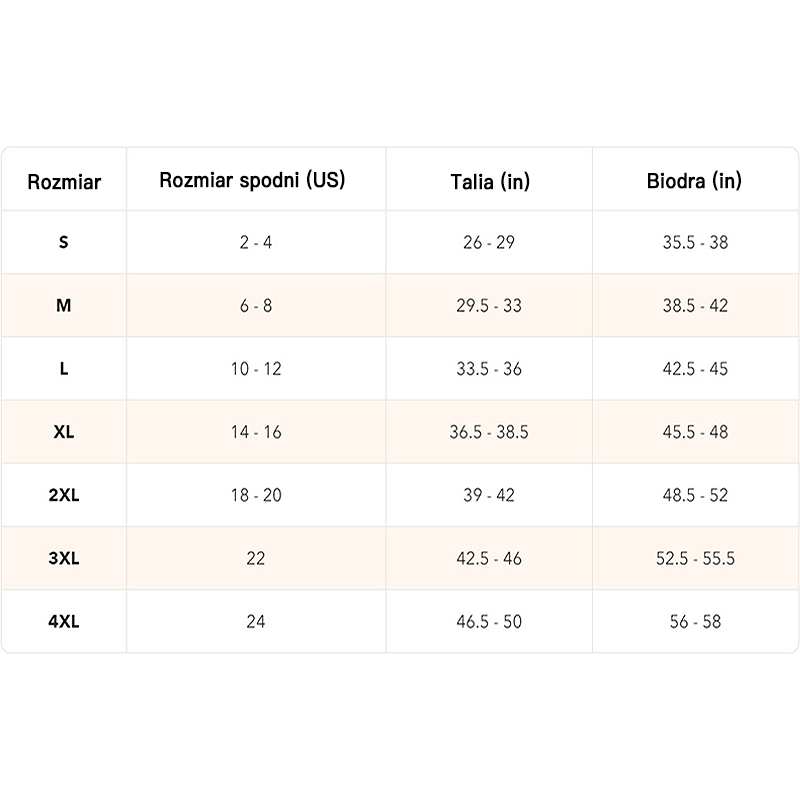Image resolution: width=800 pixels, height=800 pixels.
Task: Select hips value 52.5 - 55.5
Action: (695, 558)
